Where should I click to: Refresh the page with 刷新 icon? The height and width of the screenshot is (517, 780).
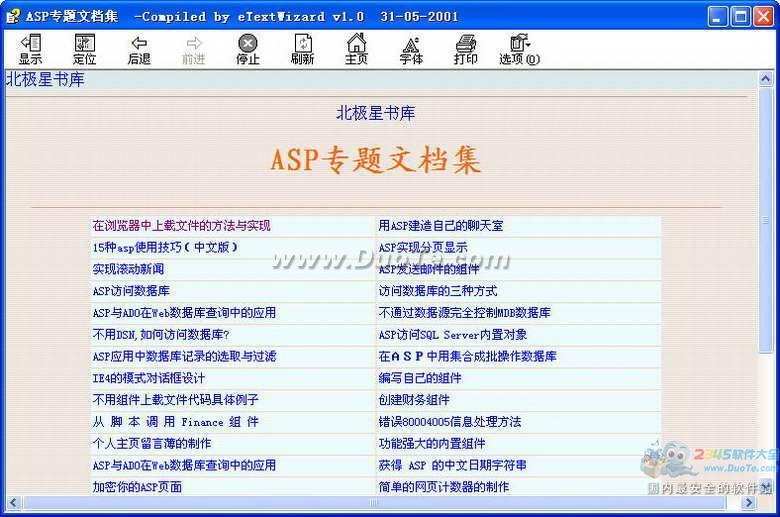302,50
